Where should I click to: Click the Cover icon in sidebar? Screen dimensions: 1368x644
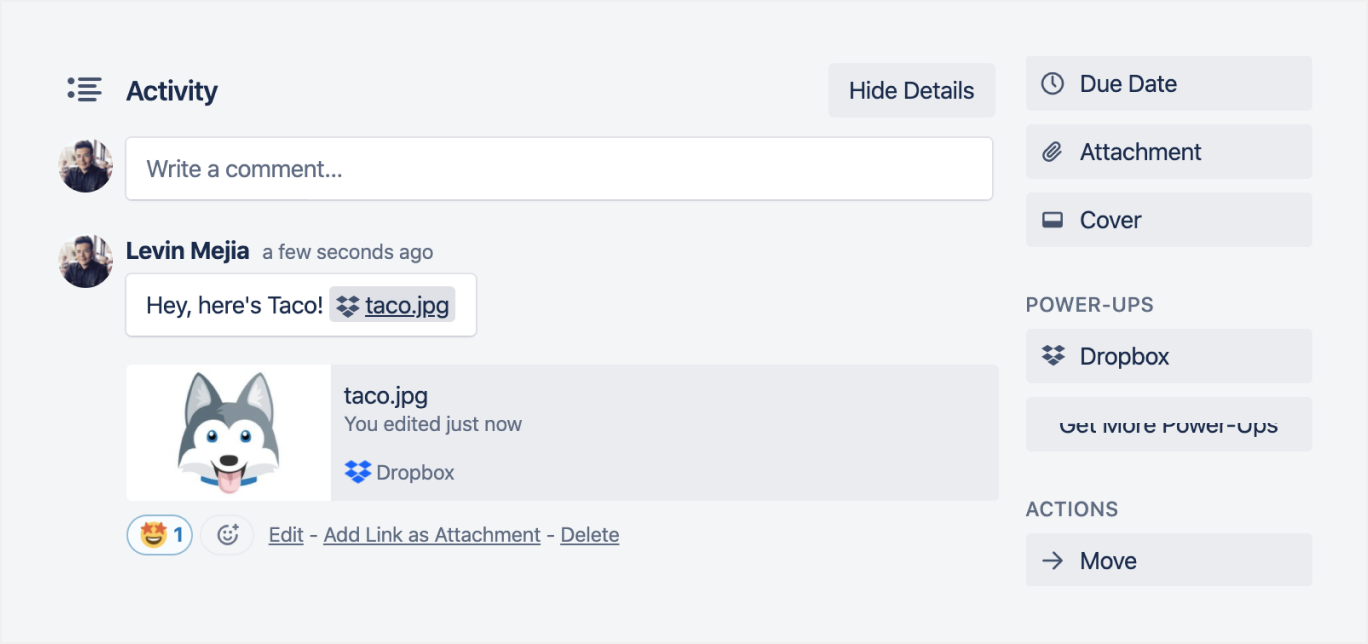click(x=1052, y=220)
